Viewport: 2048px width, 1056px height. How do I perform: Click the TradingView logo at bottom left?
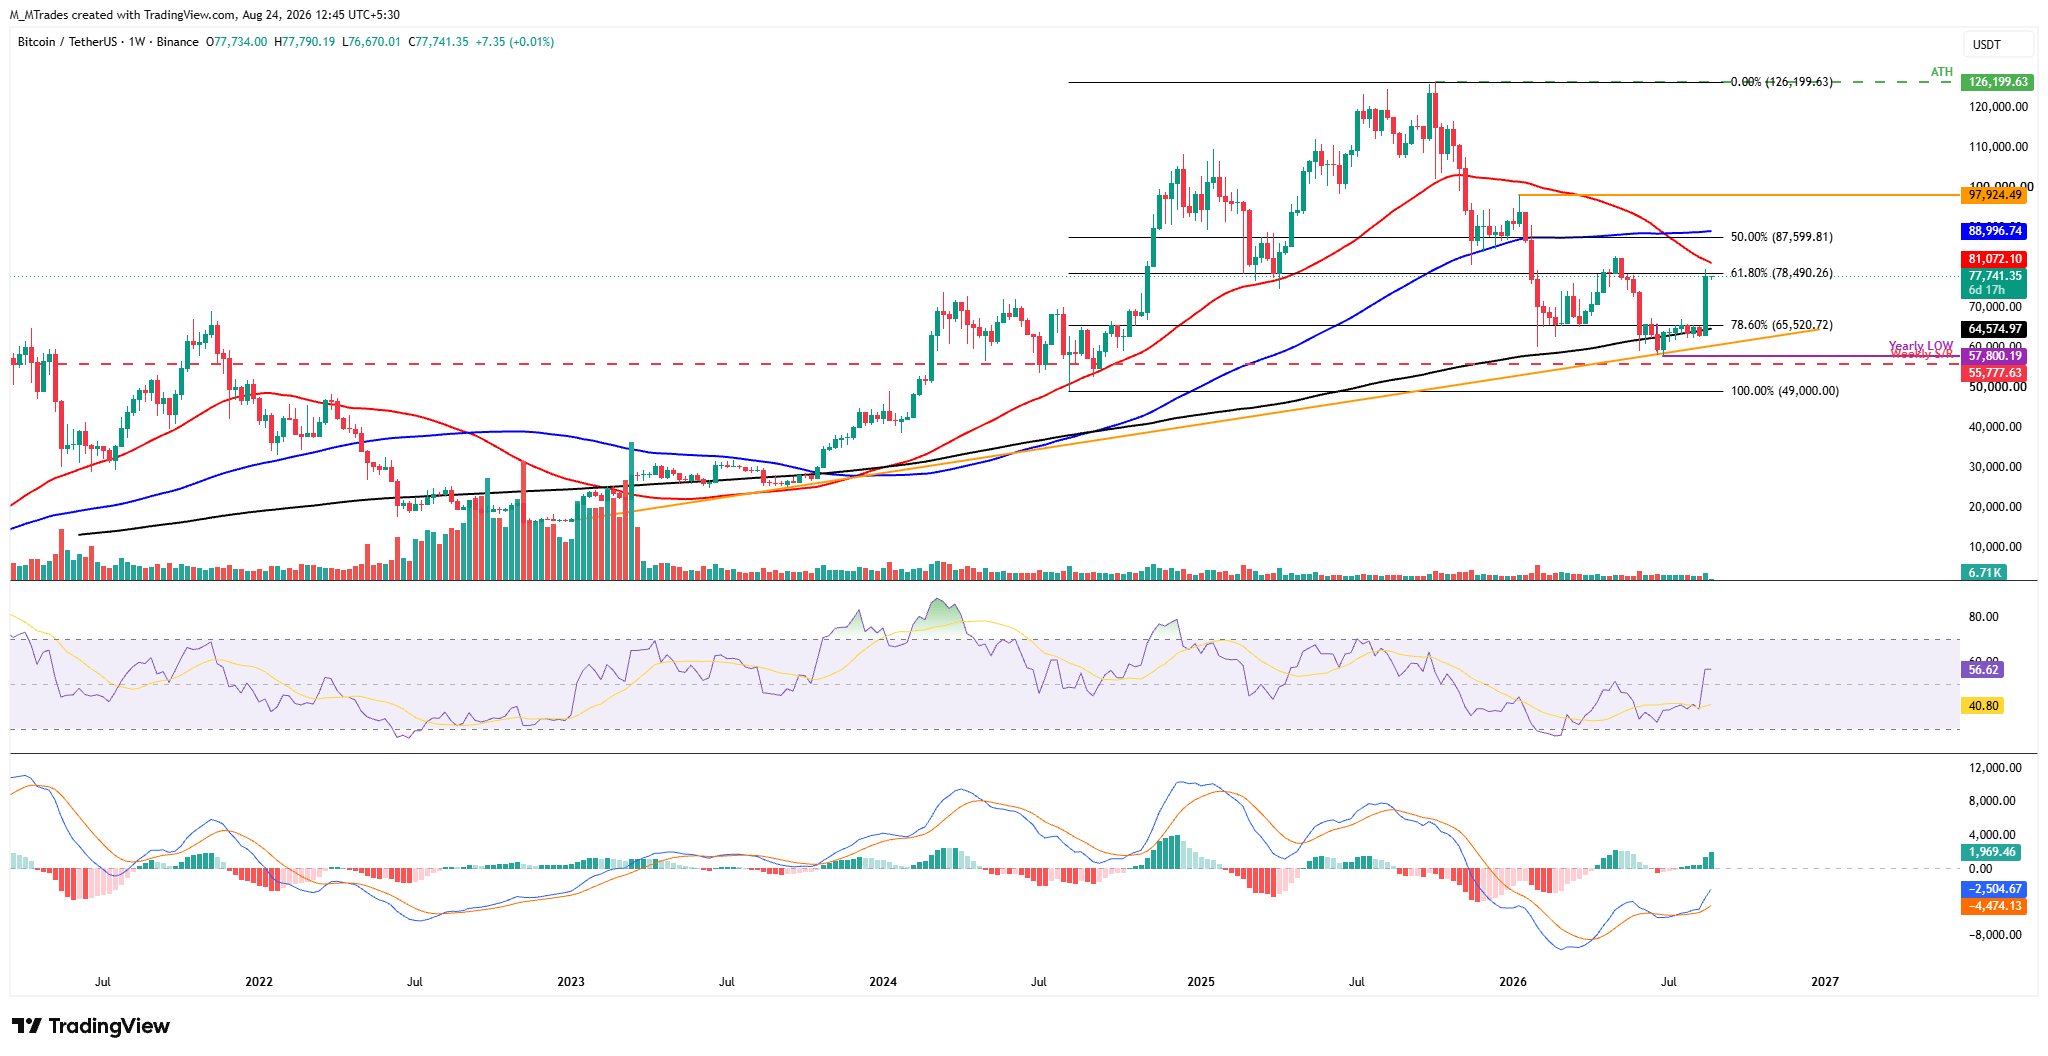tap(90, 1026)
